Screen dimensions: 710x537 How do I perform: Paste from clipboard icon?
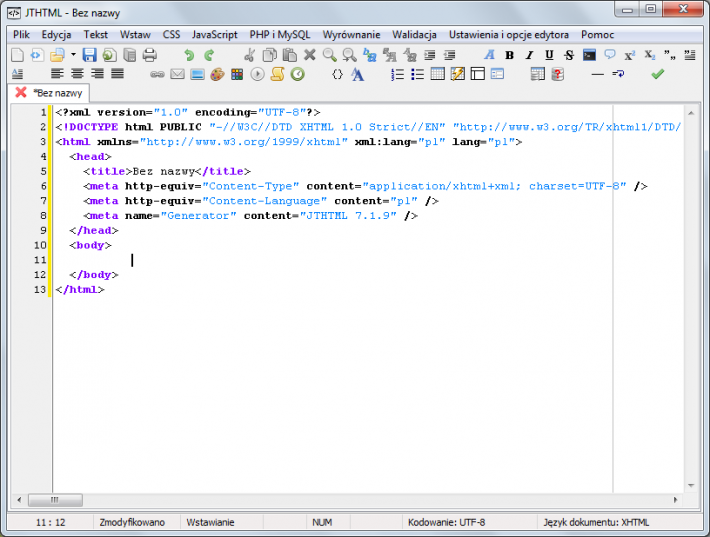(289, 55)
